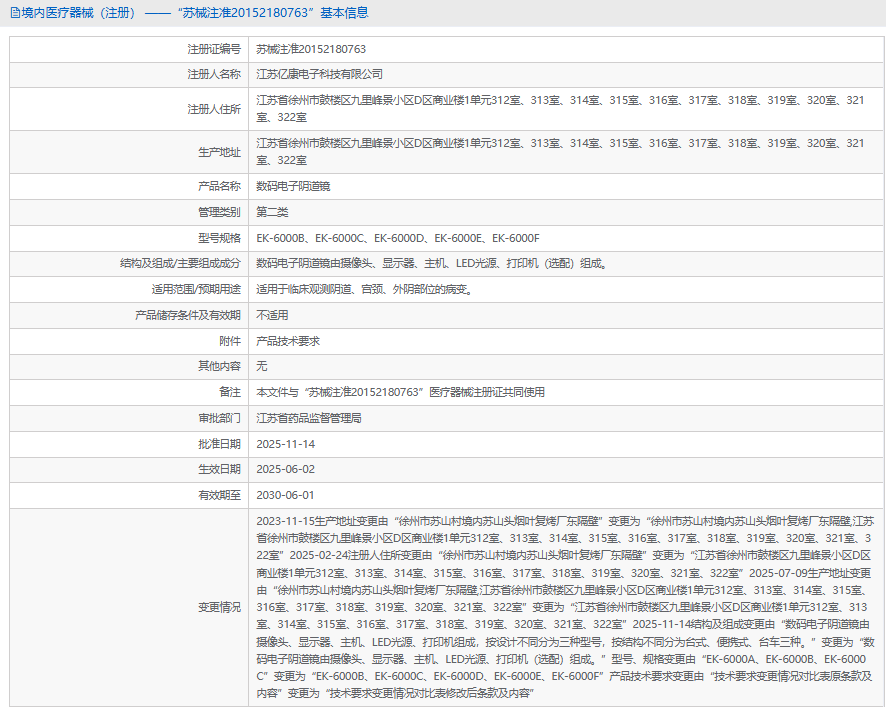886x707 pixels.
Task: Click the document icon beside the page title
Action: [x=15, y=13]
